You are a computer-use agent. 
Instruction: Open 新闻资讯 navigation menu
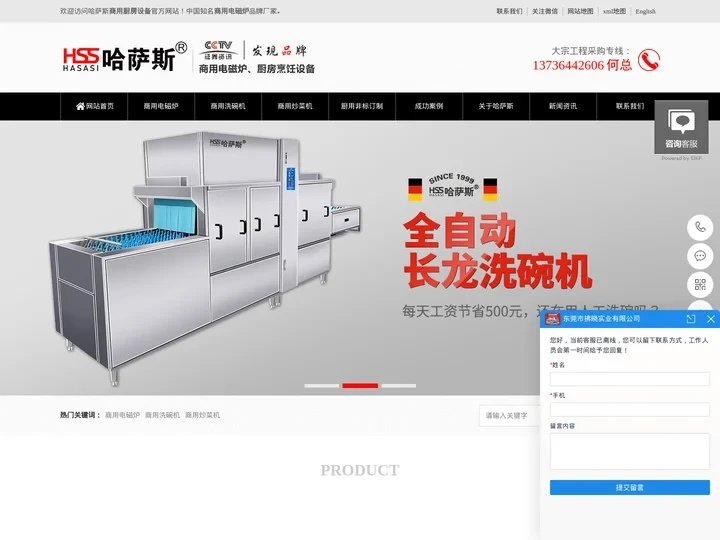563,106
